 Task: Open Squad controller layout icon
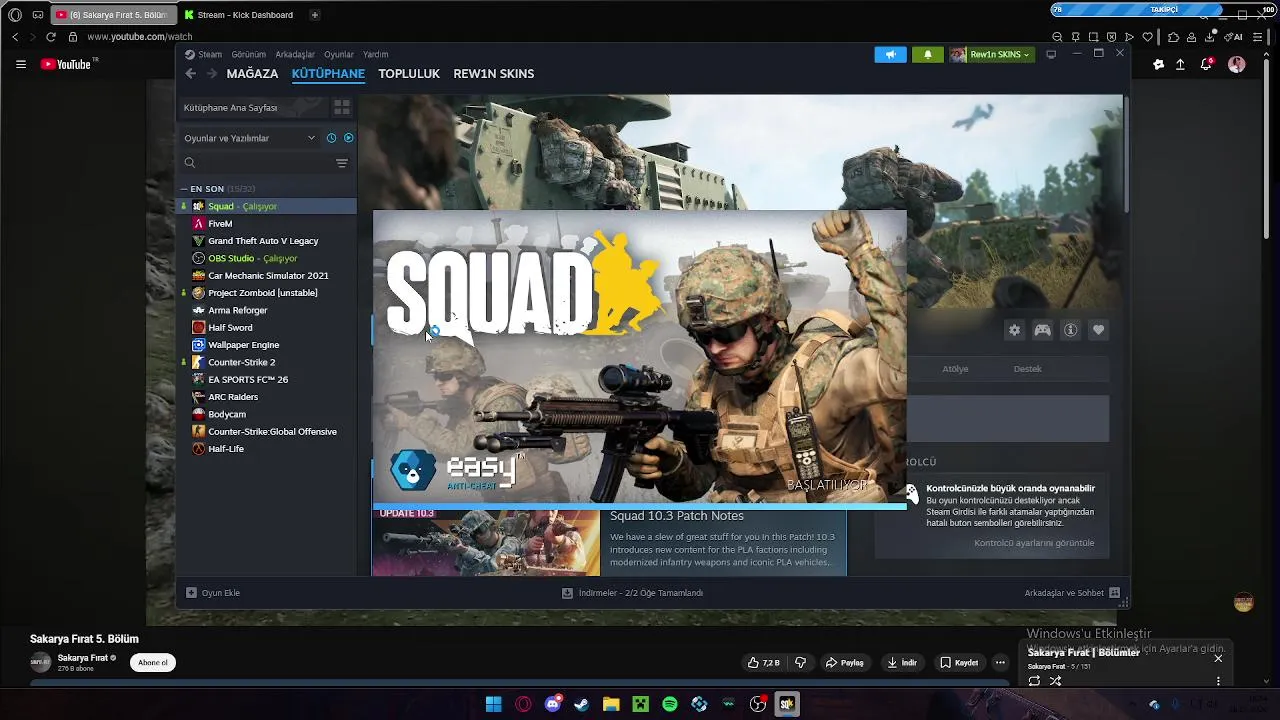tap(1042, 330)
